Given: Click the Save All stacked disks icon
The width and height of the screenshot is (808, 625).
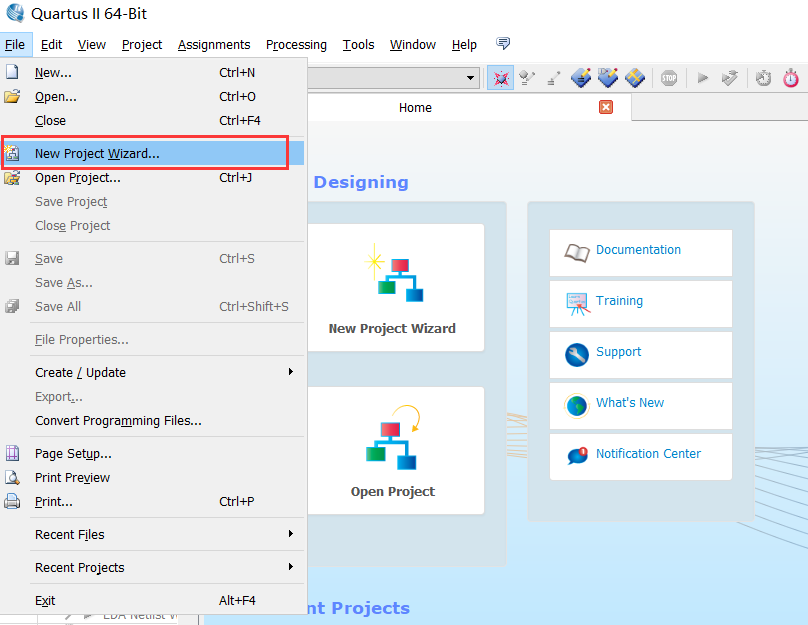Looking at the screenshot, I should click(x=12, y=307).
